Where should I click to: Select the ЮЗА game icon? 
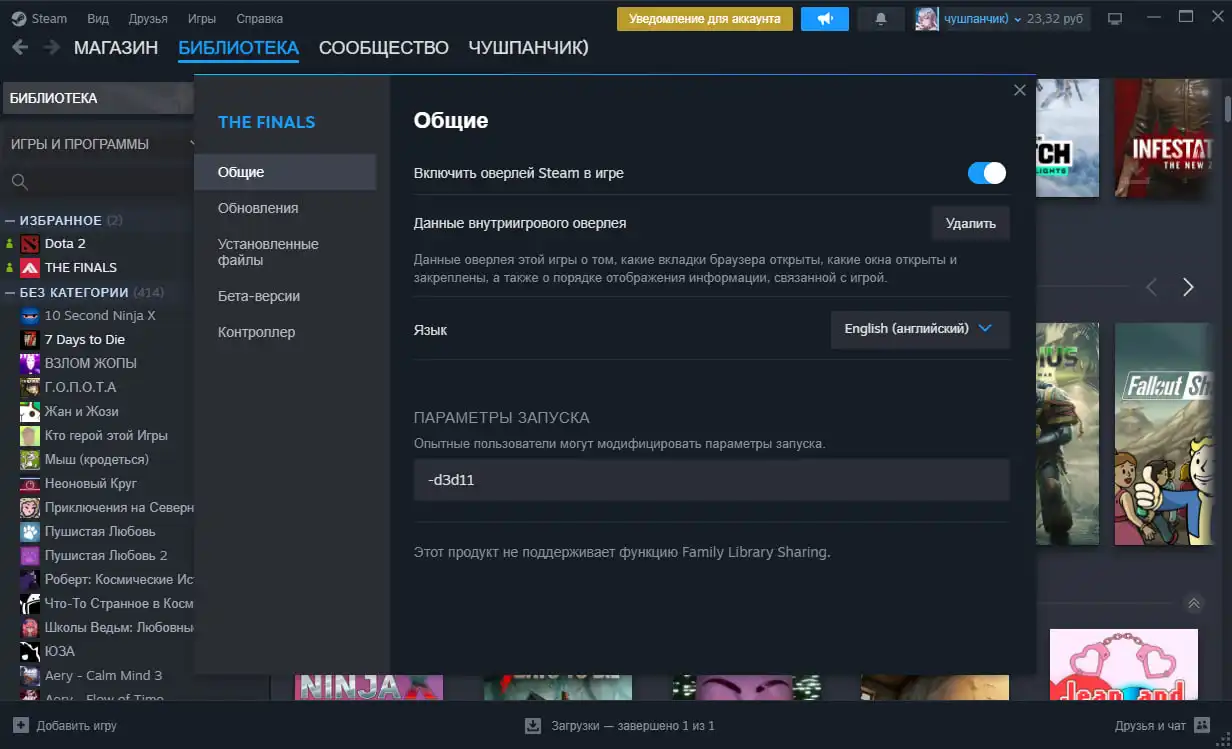point(30,651)
